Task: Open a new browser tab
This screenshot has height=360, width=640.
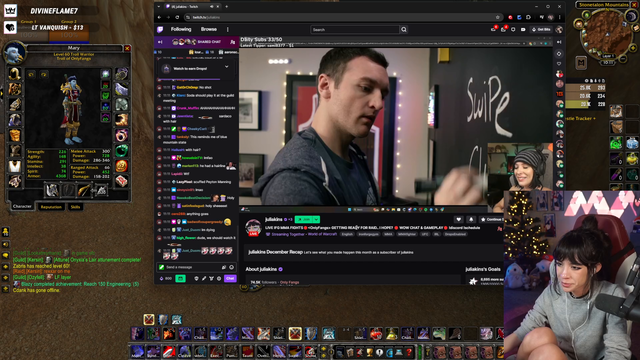Action: pyautogui.click(x=227, y=7)
